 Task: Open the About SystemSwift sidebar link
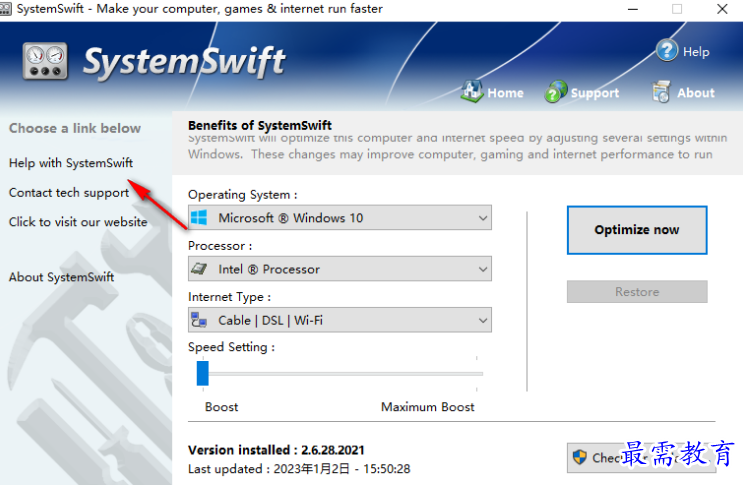point(62,277)
